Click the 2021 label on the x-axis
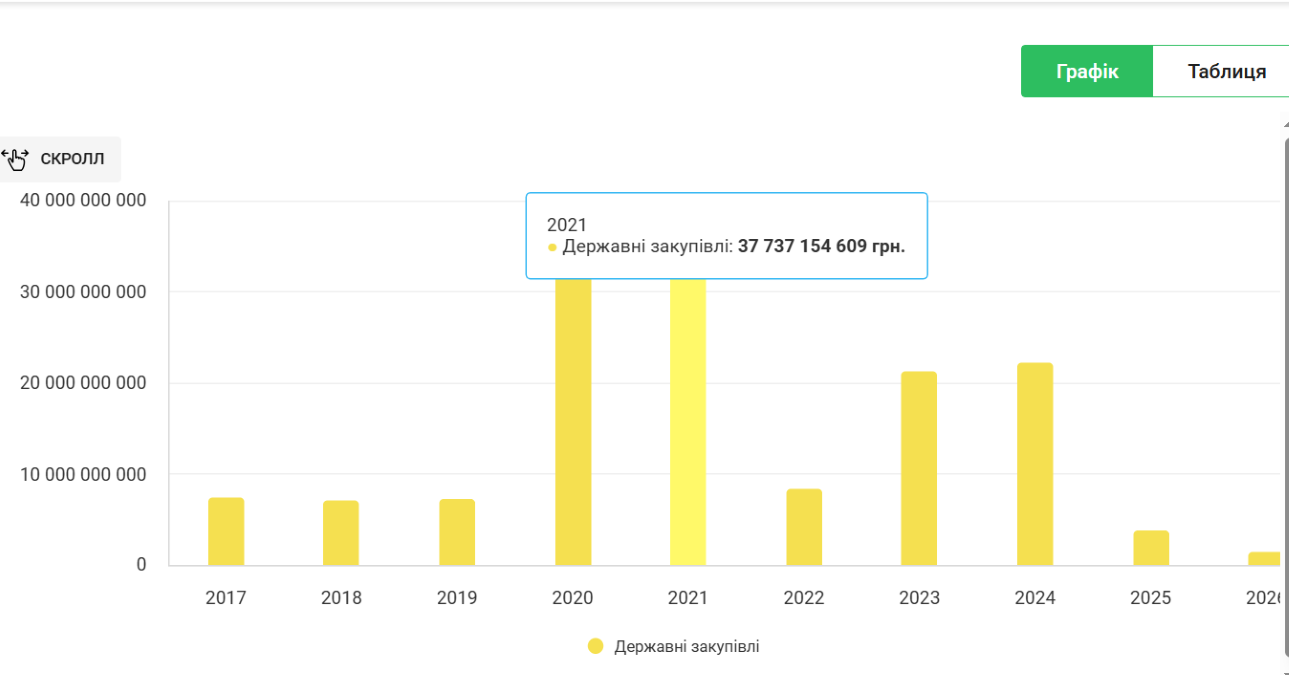1289x675 pixels. pos(688,598)
